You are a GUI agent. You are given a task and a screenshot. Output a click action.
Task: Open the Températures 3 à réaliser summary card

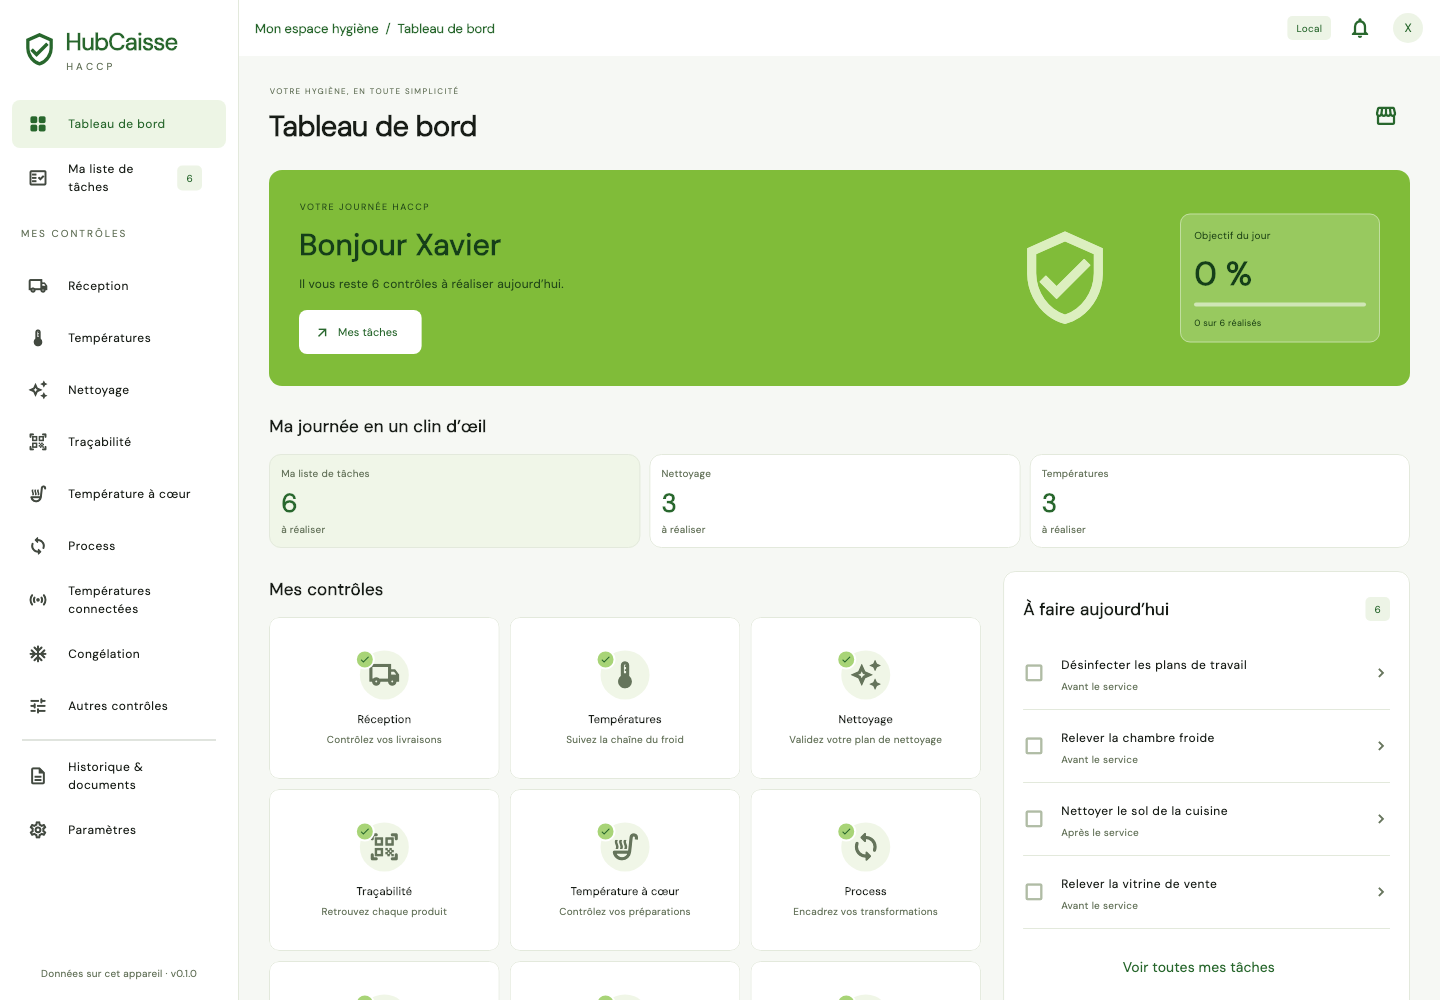[1220, 501]
